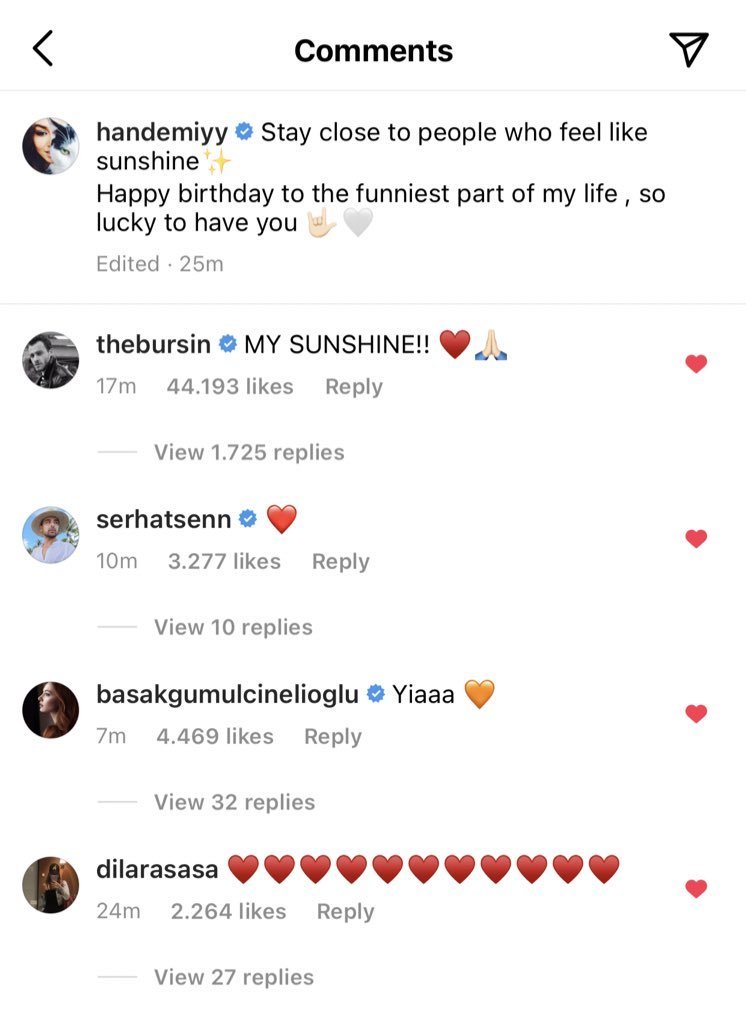Open the handemiyy username link

tap(162, 132)
